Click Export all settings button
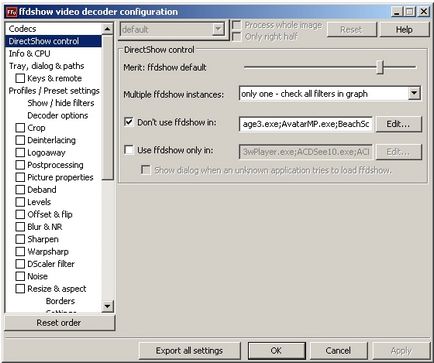The height and width of the screenshot is (363, 434). [189, 351]
